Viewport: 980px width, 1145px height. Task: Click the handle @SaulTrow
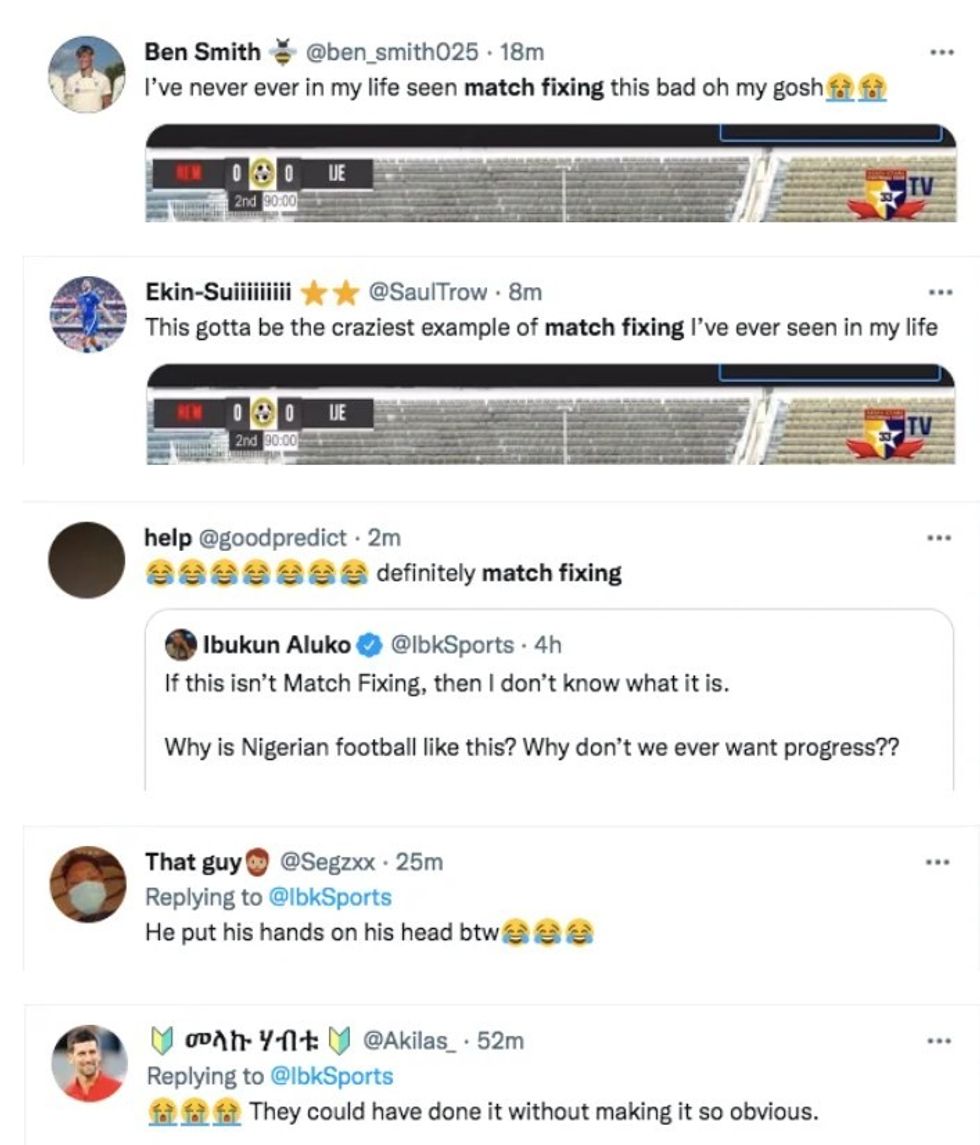click(x=425, y=290)
